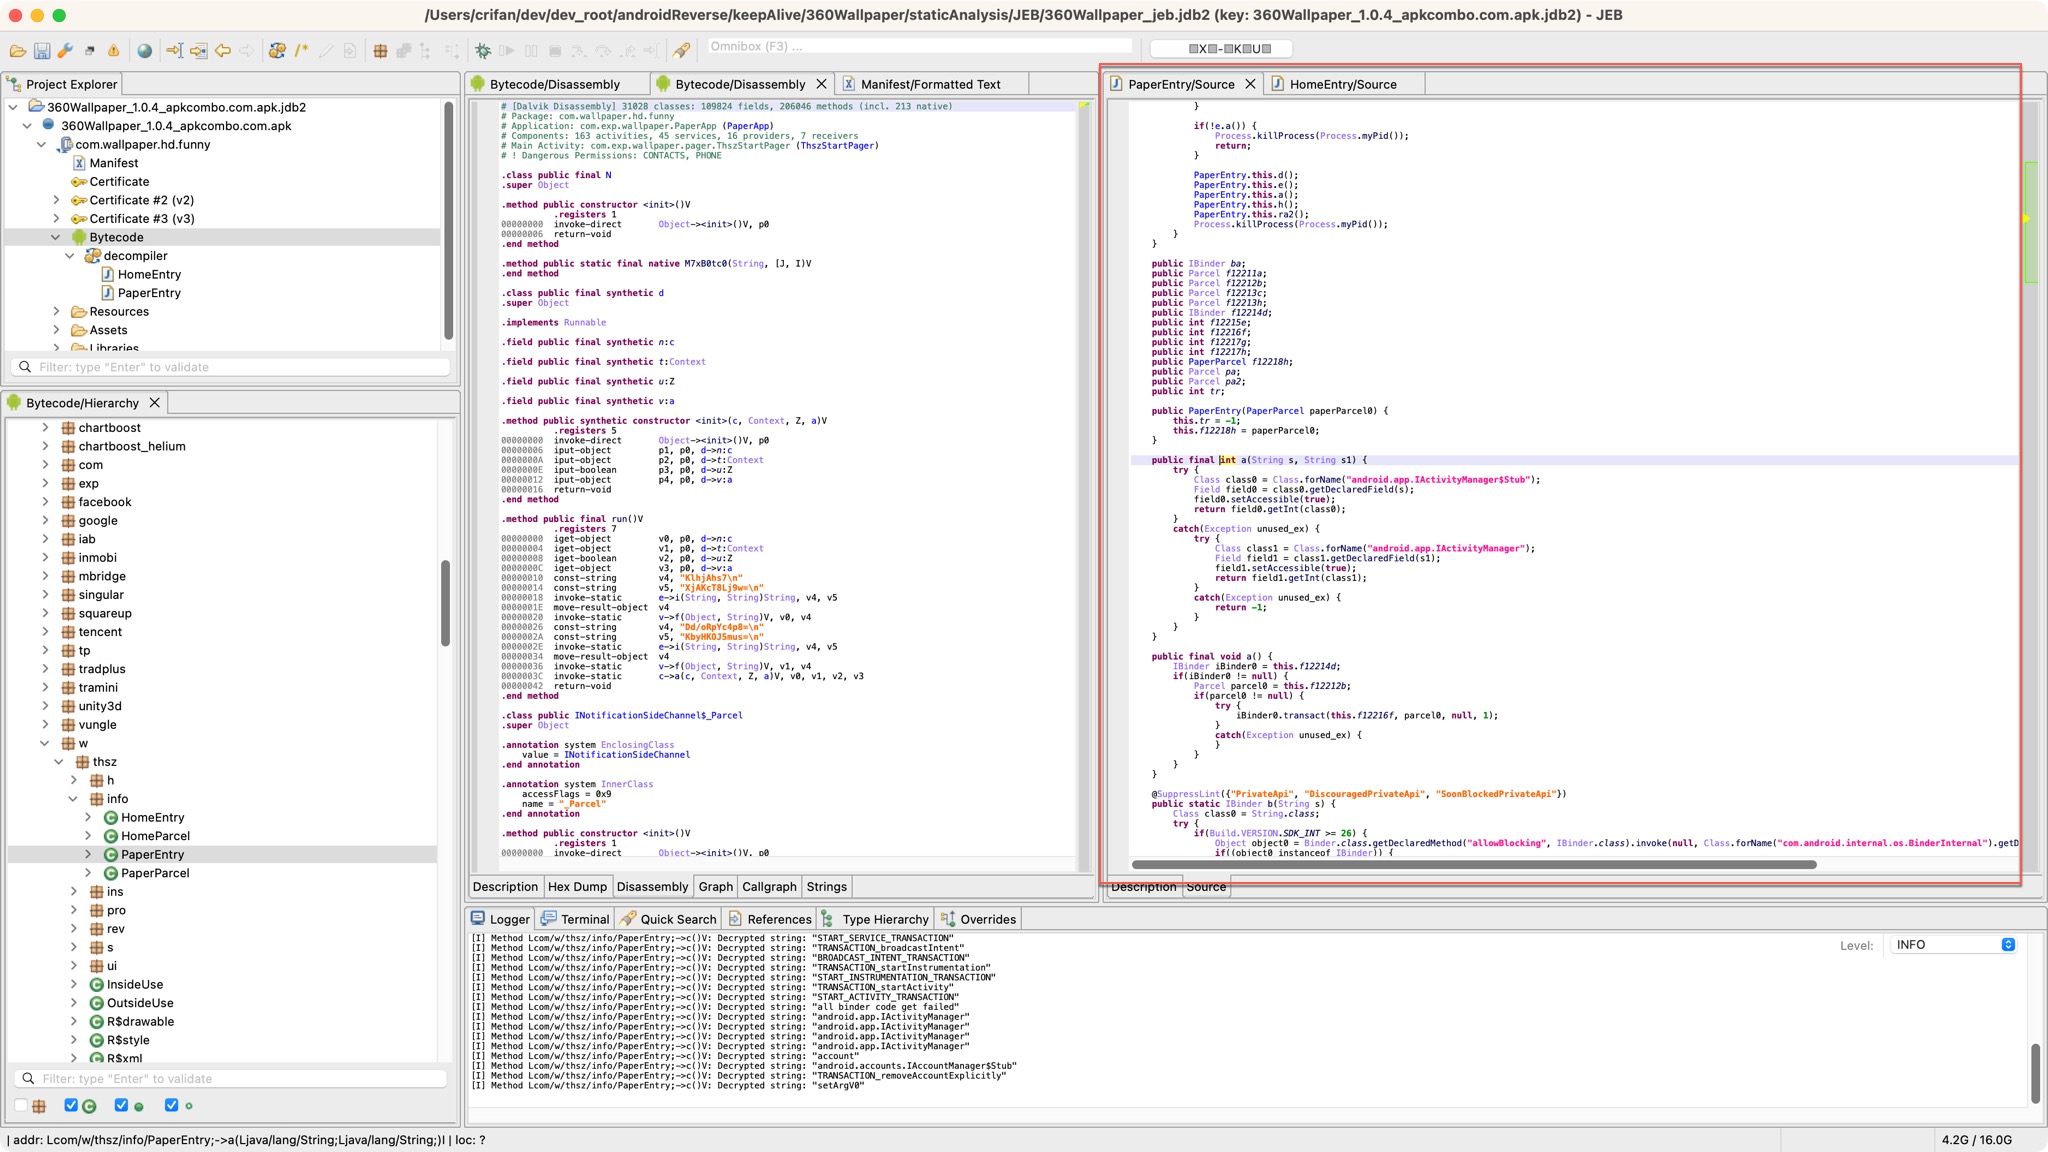This screenshot has height=1152, width=2048.
Task: Expand the PaperEntry class node in hierarchy
Action: [x=88, y=854]
